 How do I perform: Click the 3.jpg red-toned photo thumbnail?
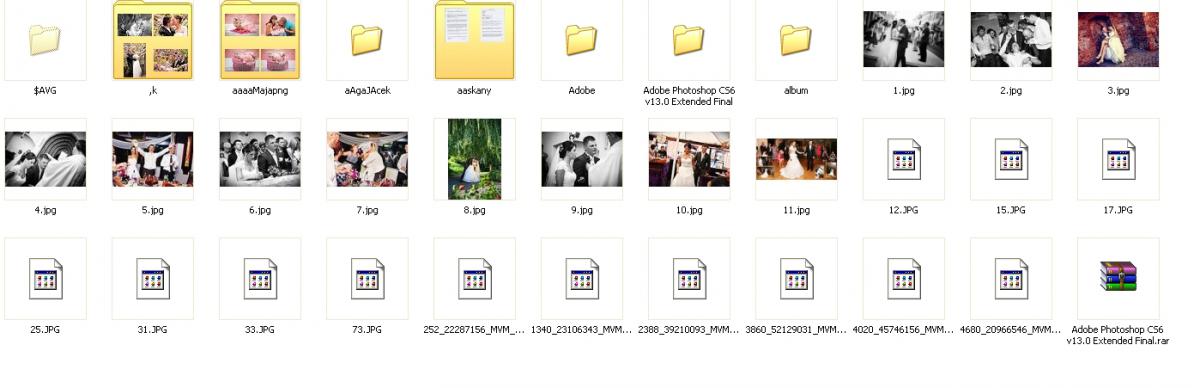coord(1118,39)
